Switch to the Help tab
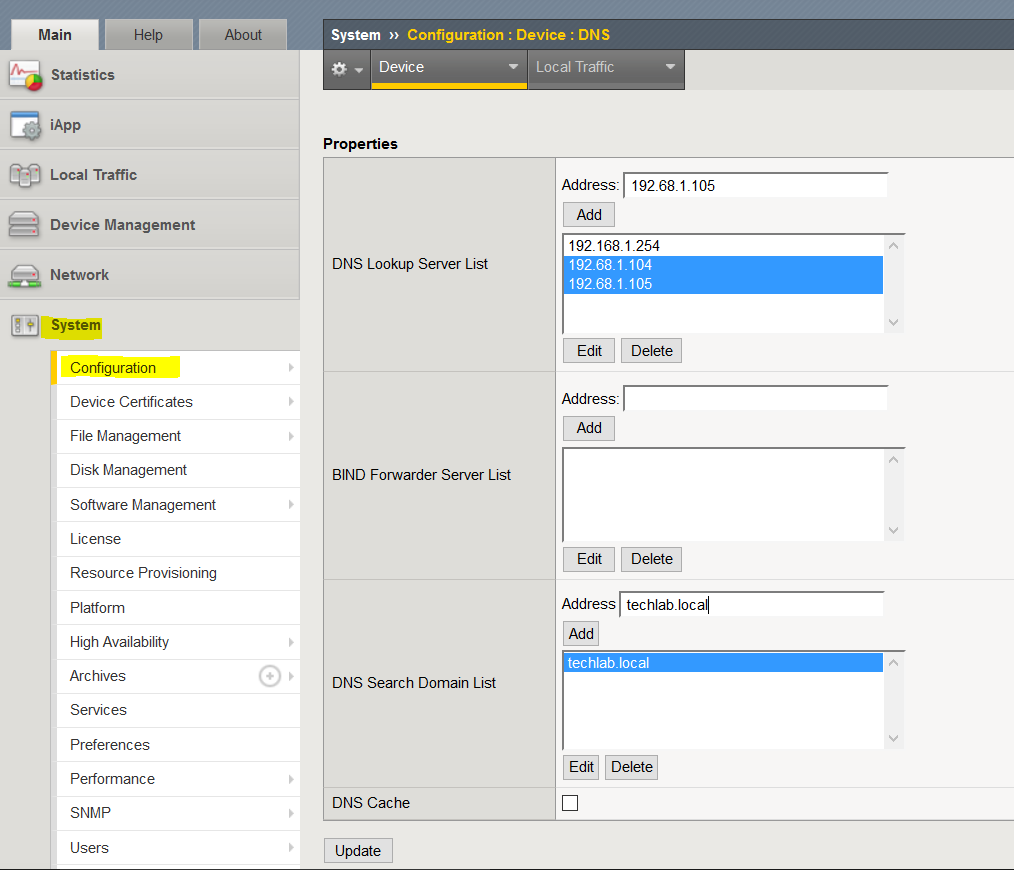The width and height of the screenshot is (1014, 870). [148, 35]
